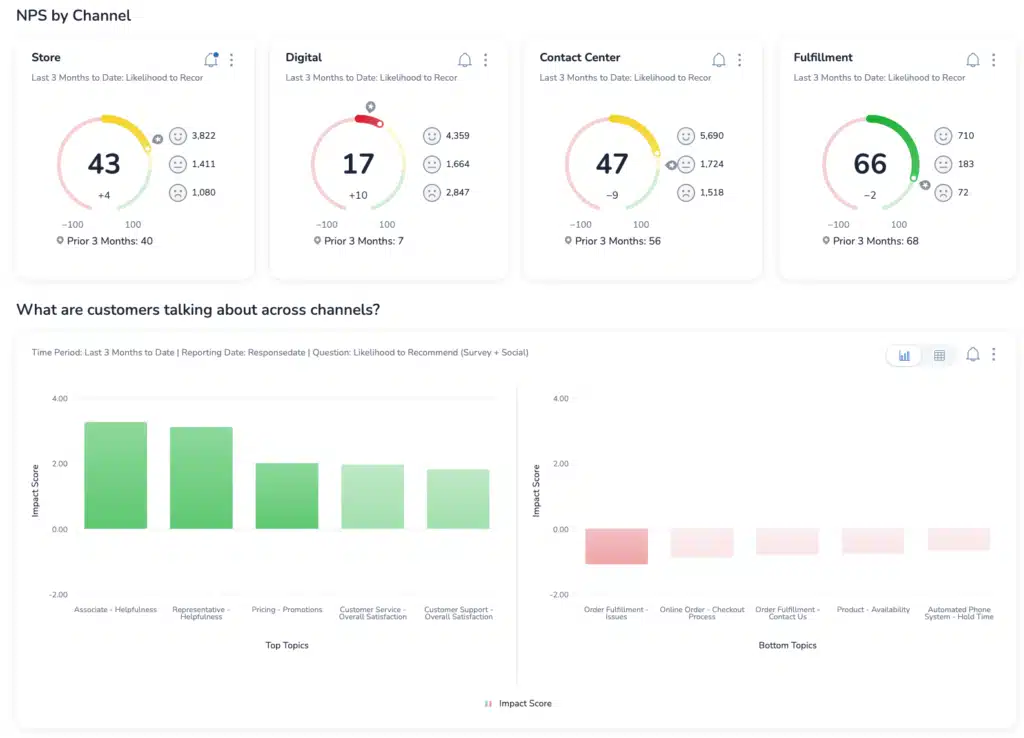The height and width of the screenshot is (738, 1024).
Task: Click the Prior 3 Months: 40 link
Action: click(x=104, y=240)
